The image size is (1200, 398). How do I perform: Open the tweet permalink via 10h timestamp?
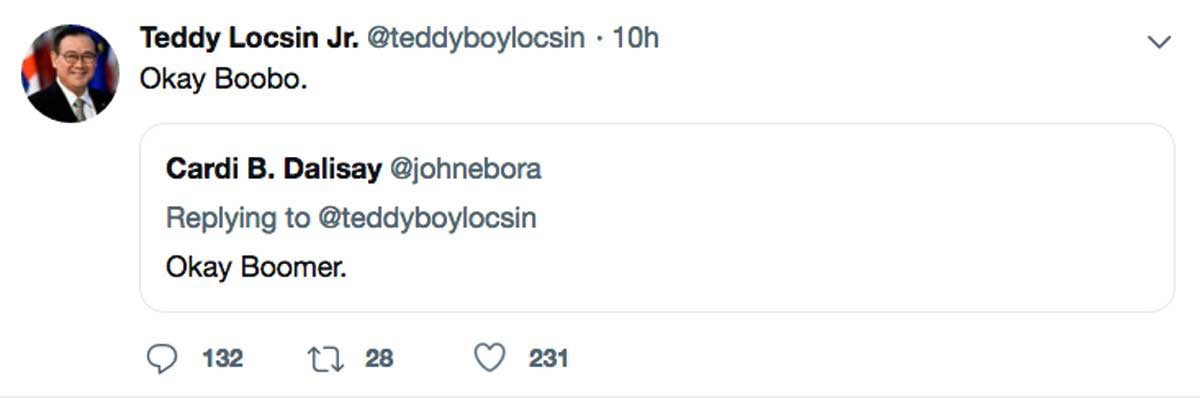pos(634,38)
